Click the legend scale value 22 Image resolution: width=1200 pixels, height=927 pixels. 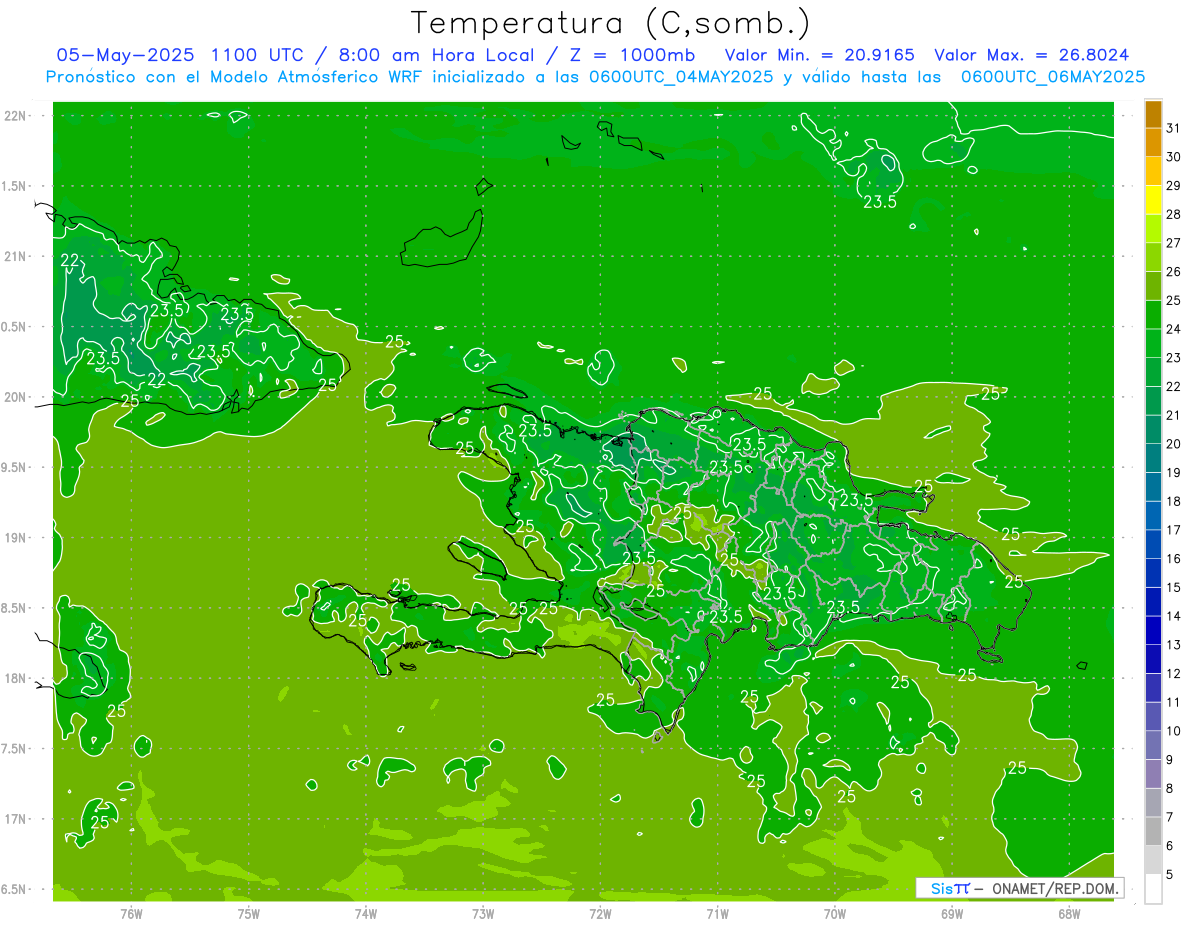click(1173, 386)
